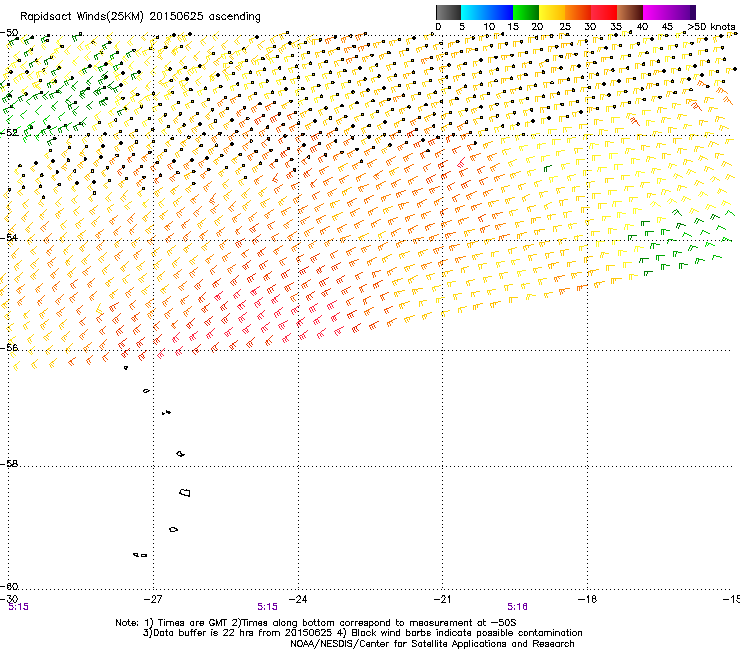Click the '-50' latitude axis label
740x650 pixels.
9,33
